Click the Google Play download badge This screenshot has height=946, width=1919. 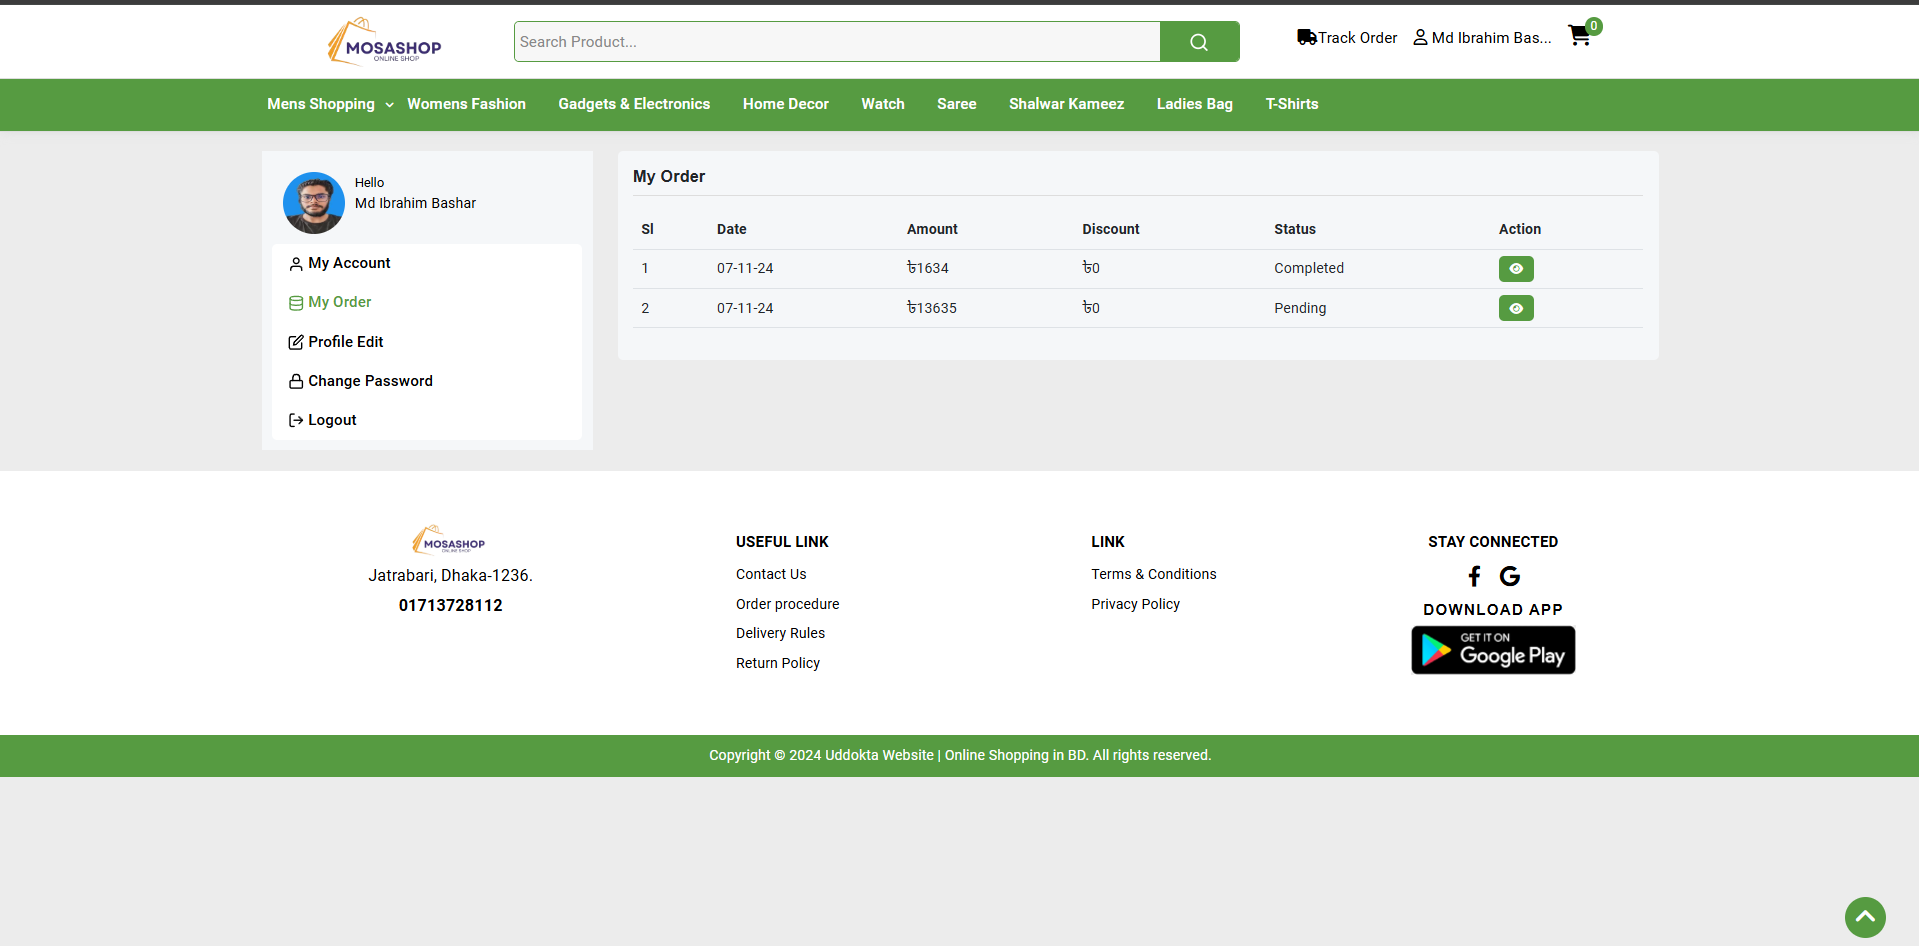1493,650
